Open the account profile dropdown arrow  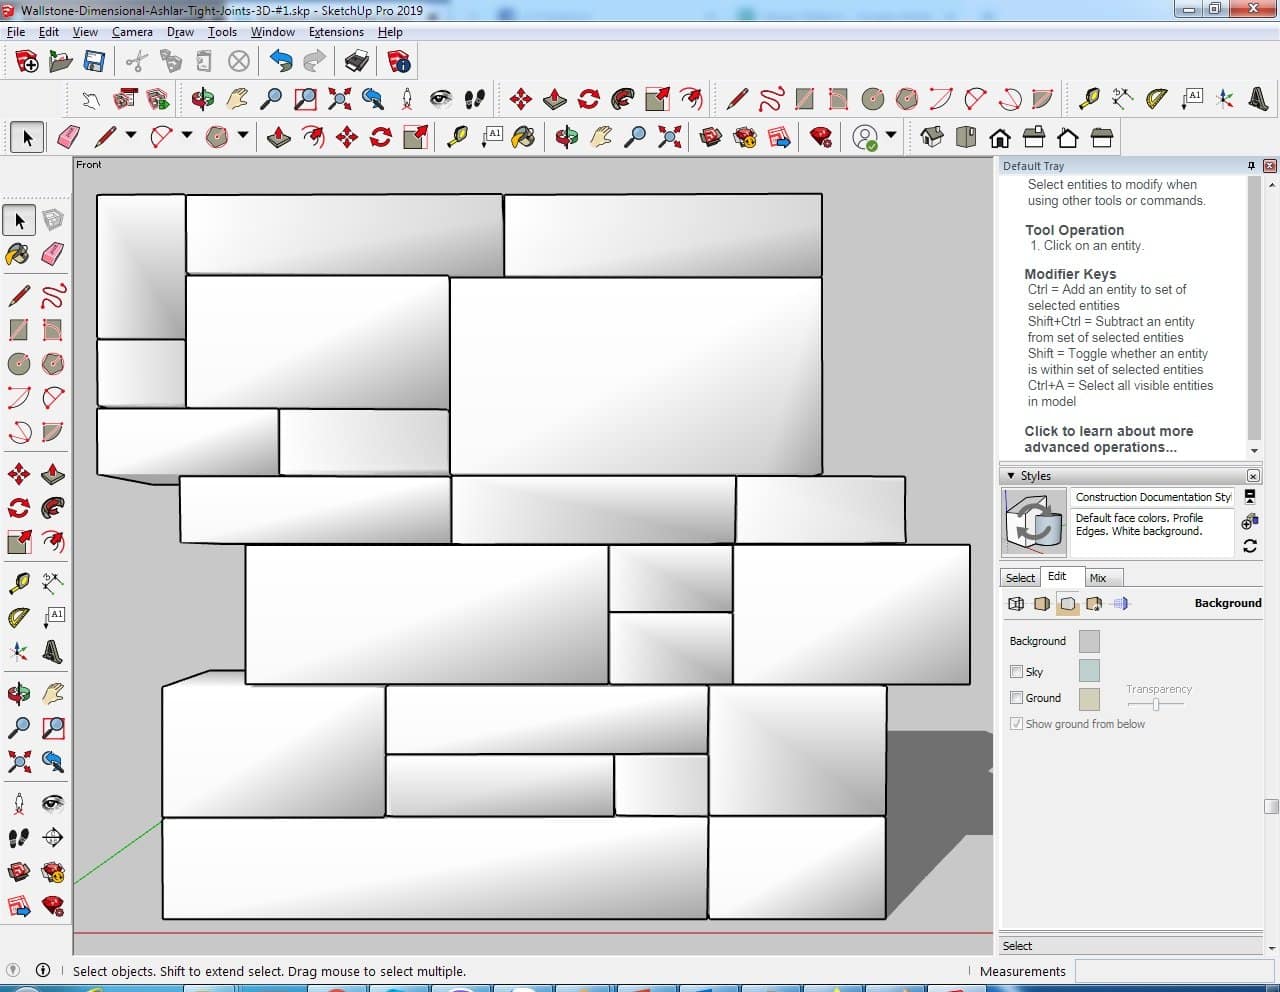(x=891, y=136)
